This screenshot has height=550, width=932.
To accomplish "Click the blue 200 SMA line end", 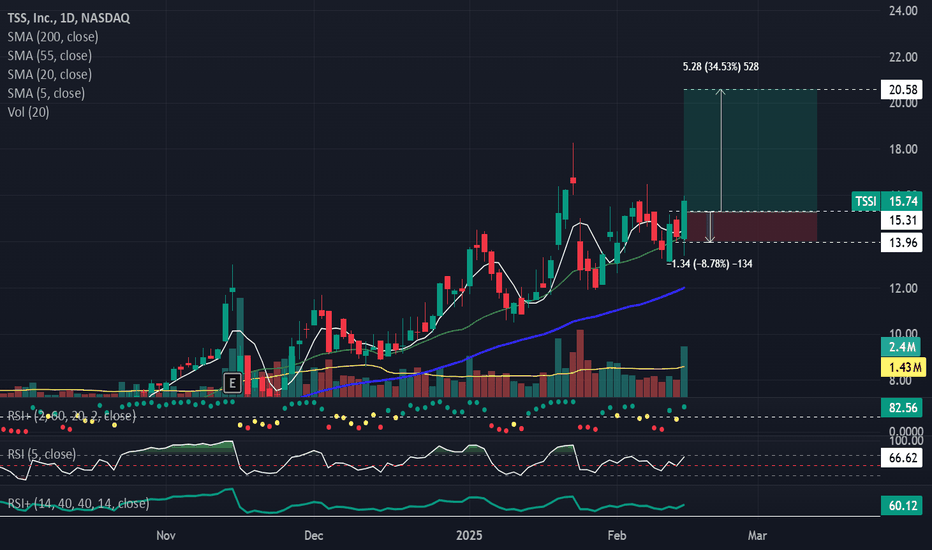I will (x=683, y=288).
